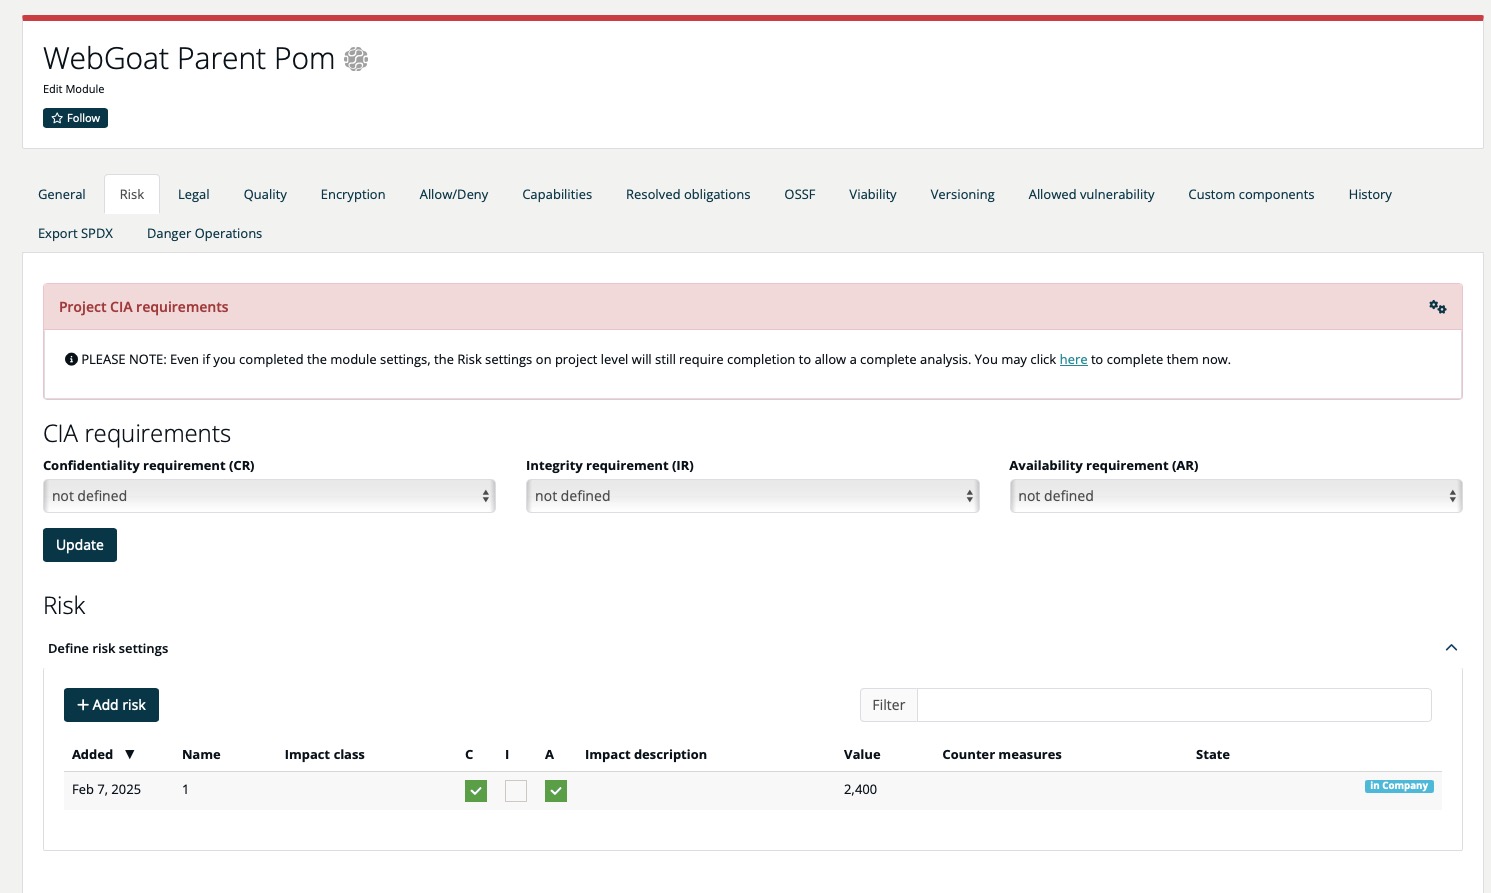Open the Legal tab
The width and height of the screenshot is (1491, 893).
tap(194, 194)
